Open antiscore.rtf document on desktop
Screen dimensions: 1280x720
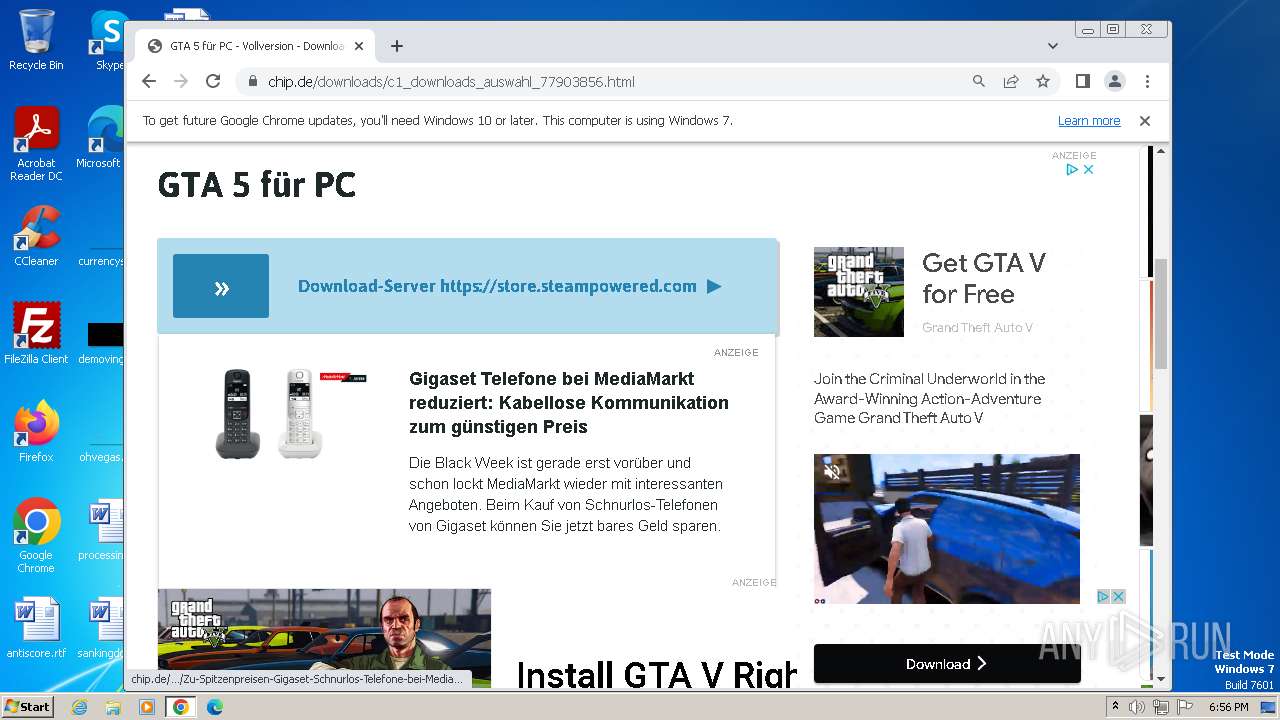(36, 628)
